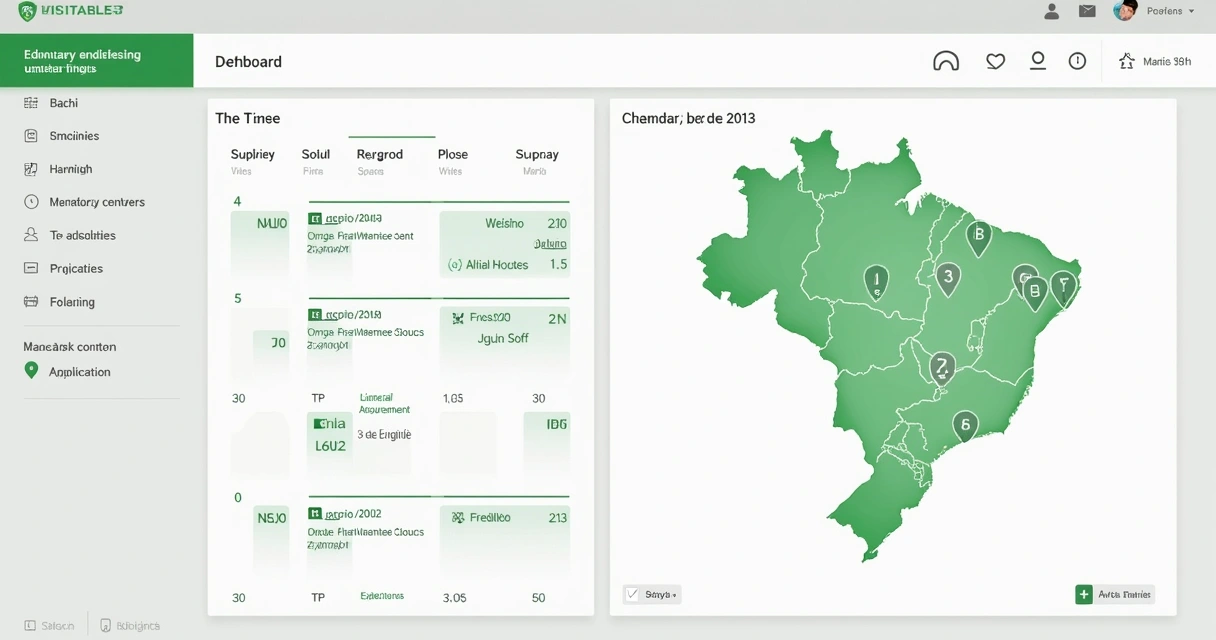Open the alerts info icon near Marie 38h
The width and height of the screenshot is (1216, 640).
(1077, 60)
